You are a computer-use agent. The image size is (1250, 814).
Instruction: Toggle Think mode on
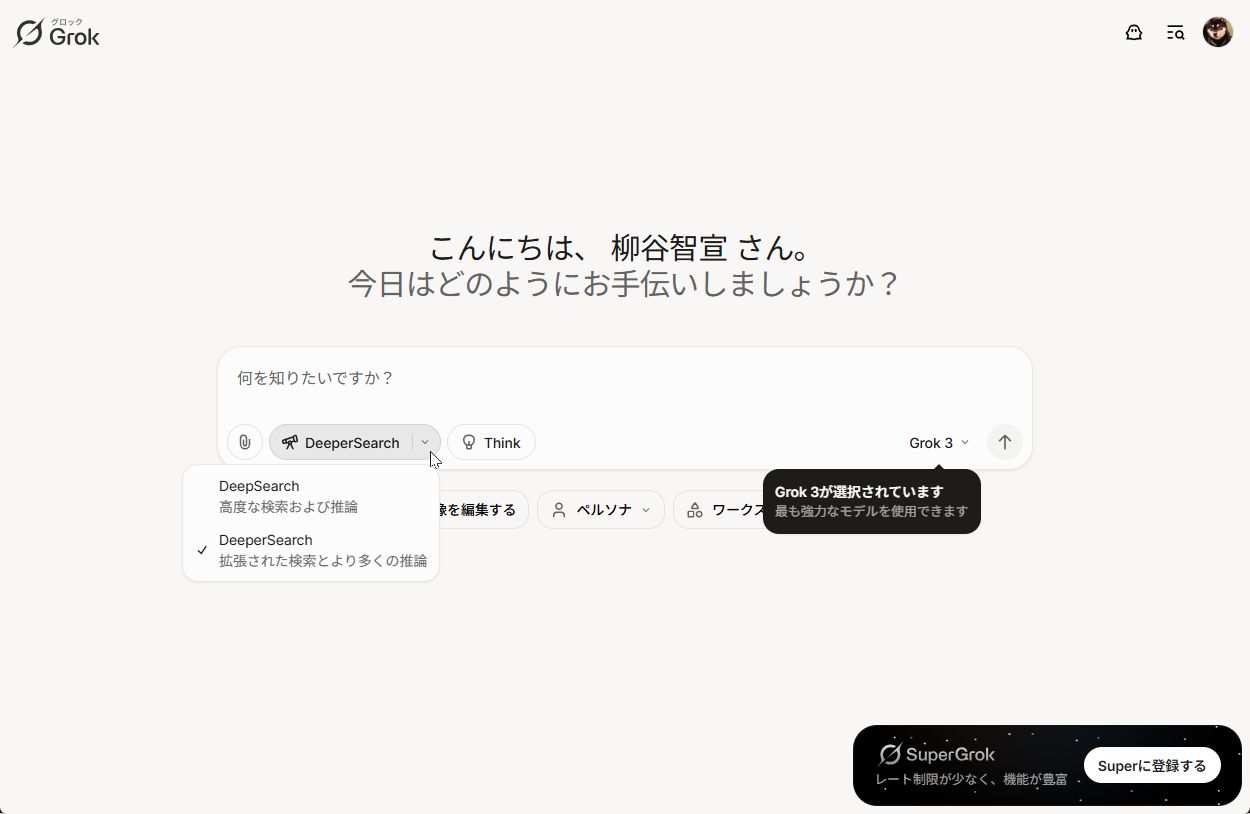[x=491, y=442]
